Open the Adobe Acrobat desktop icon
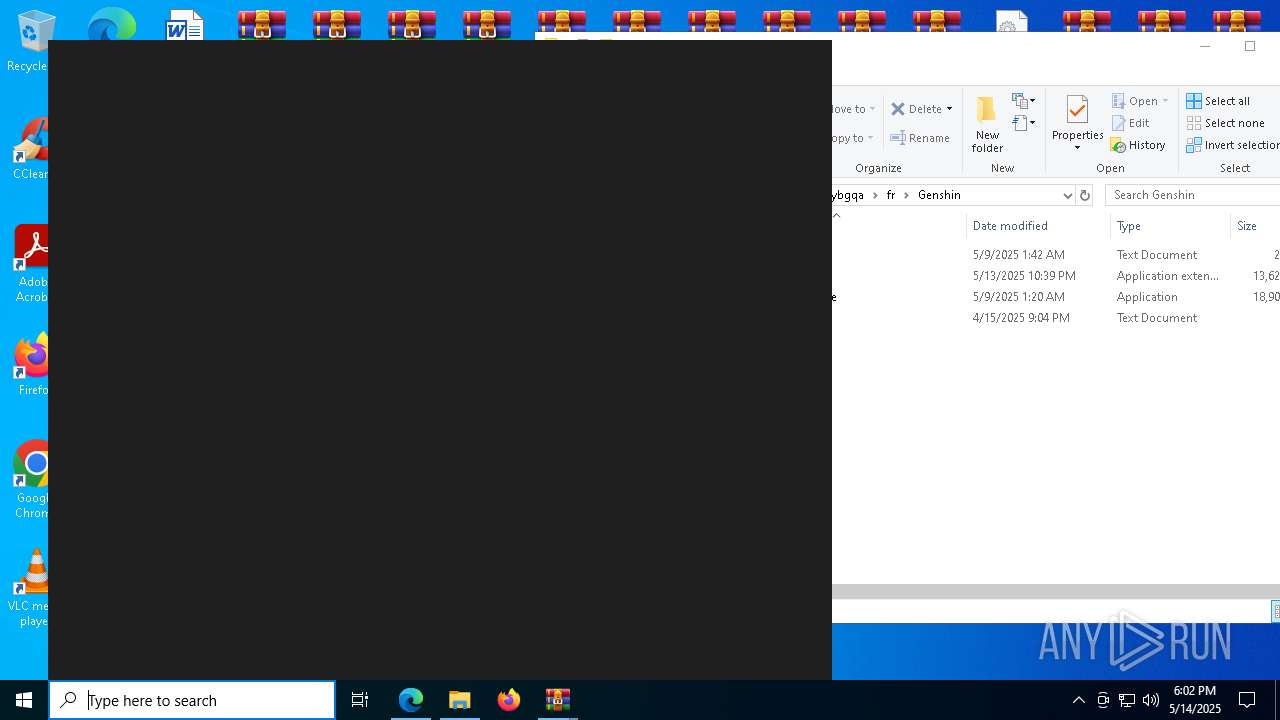This screenshot has height=720, width=1280. (31, 264)
